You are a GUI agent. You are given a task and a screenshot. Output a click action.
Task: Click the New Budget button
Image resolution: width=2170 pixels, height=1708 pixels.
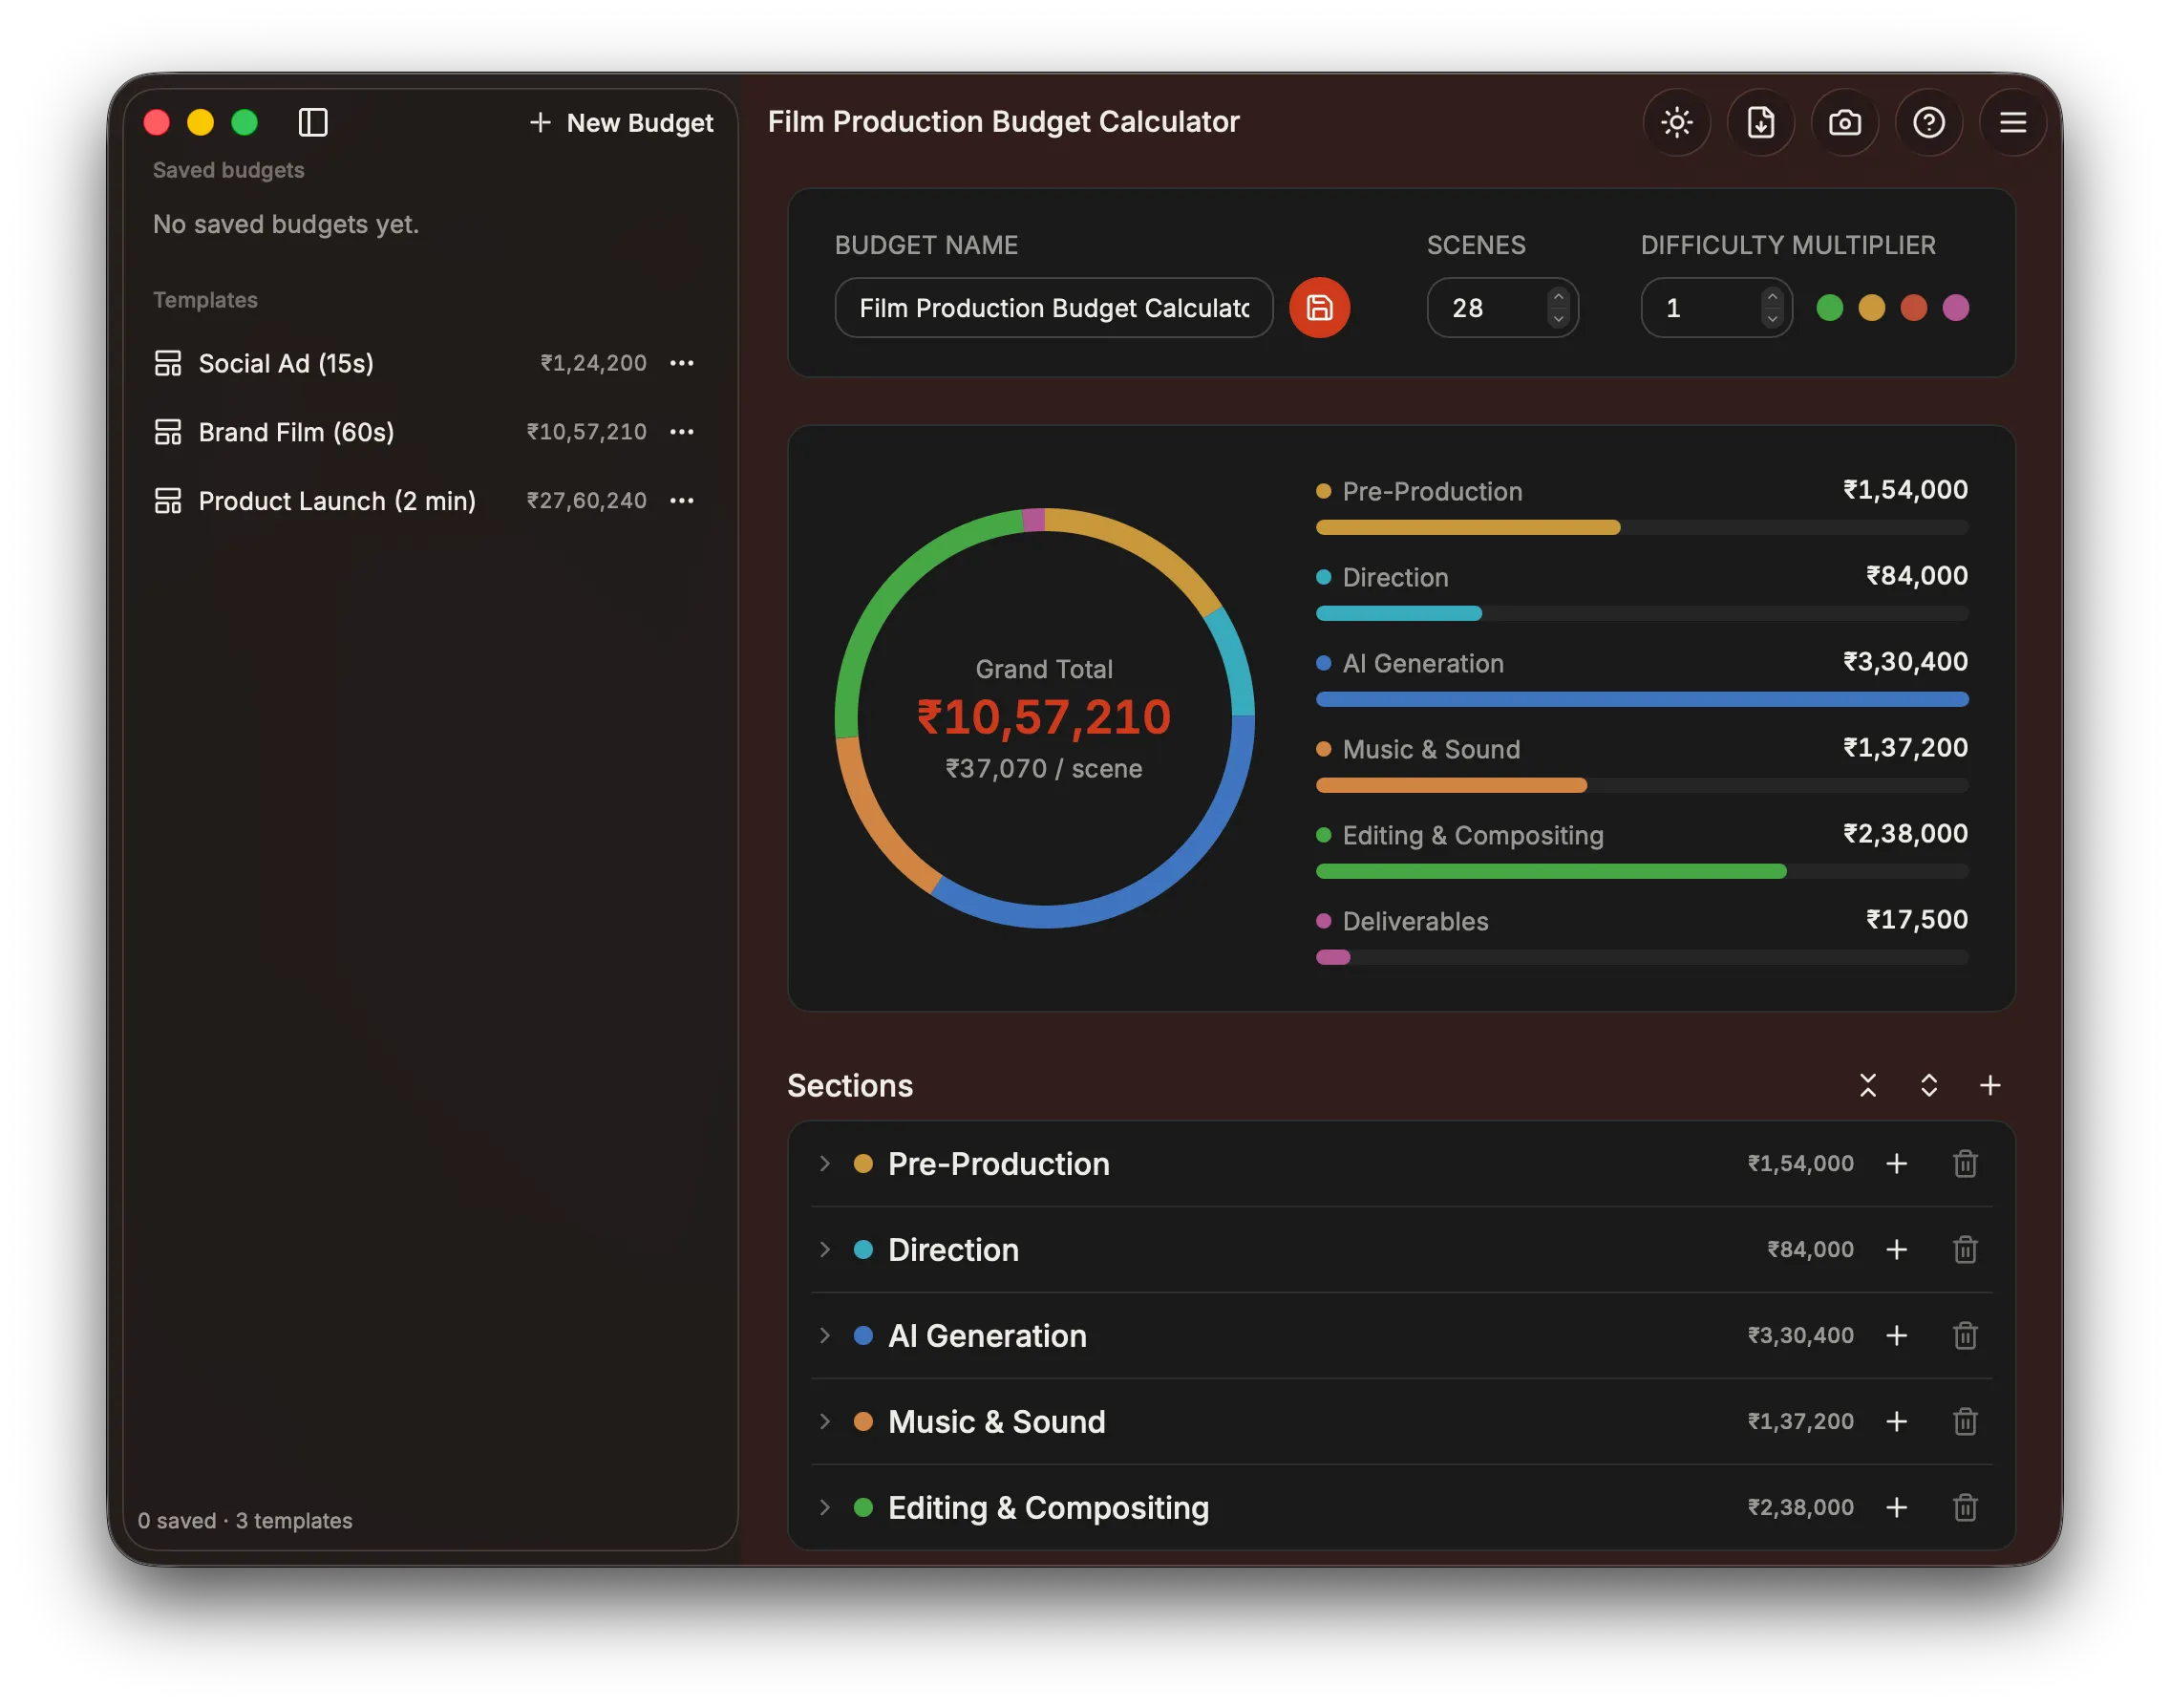(x=621, y=123)
